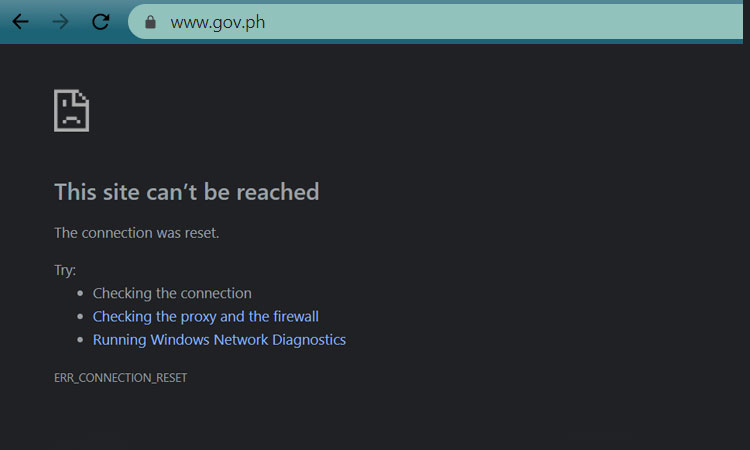Launch Running Windows Network Diagnostics
The image size is (750, 450).
(219, 339)
